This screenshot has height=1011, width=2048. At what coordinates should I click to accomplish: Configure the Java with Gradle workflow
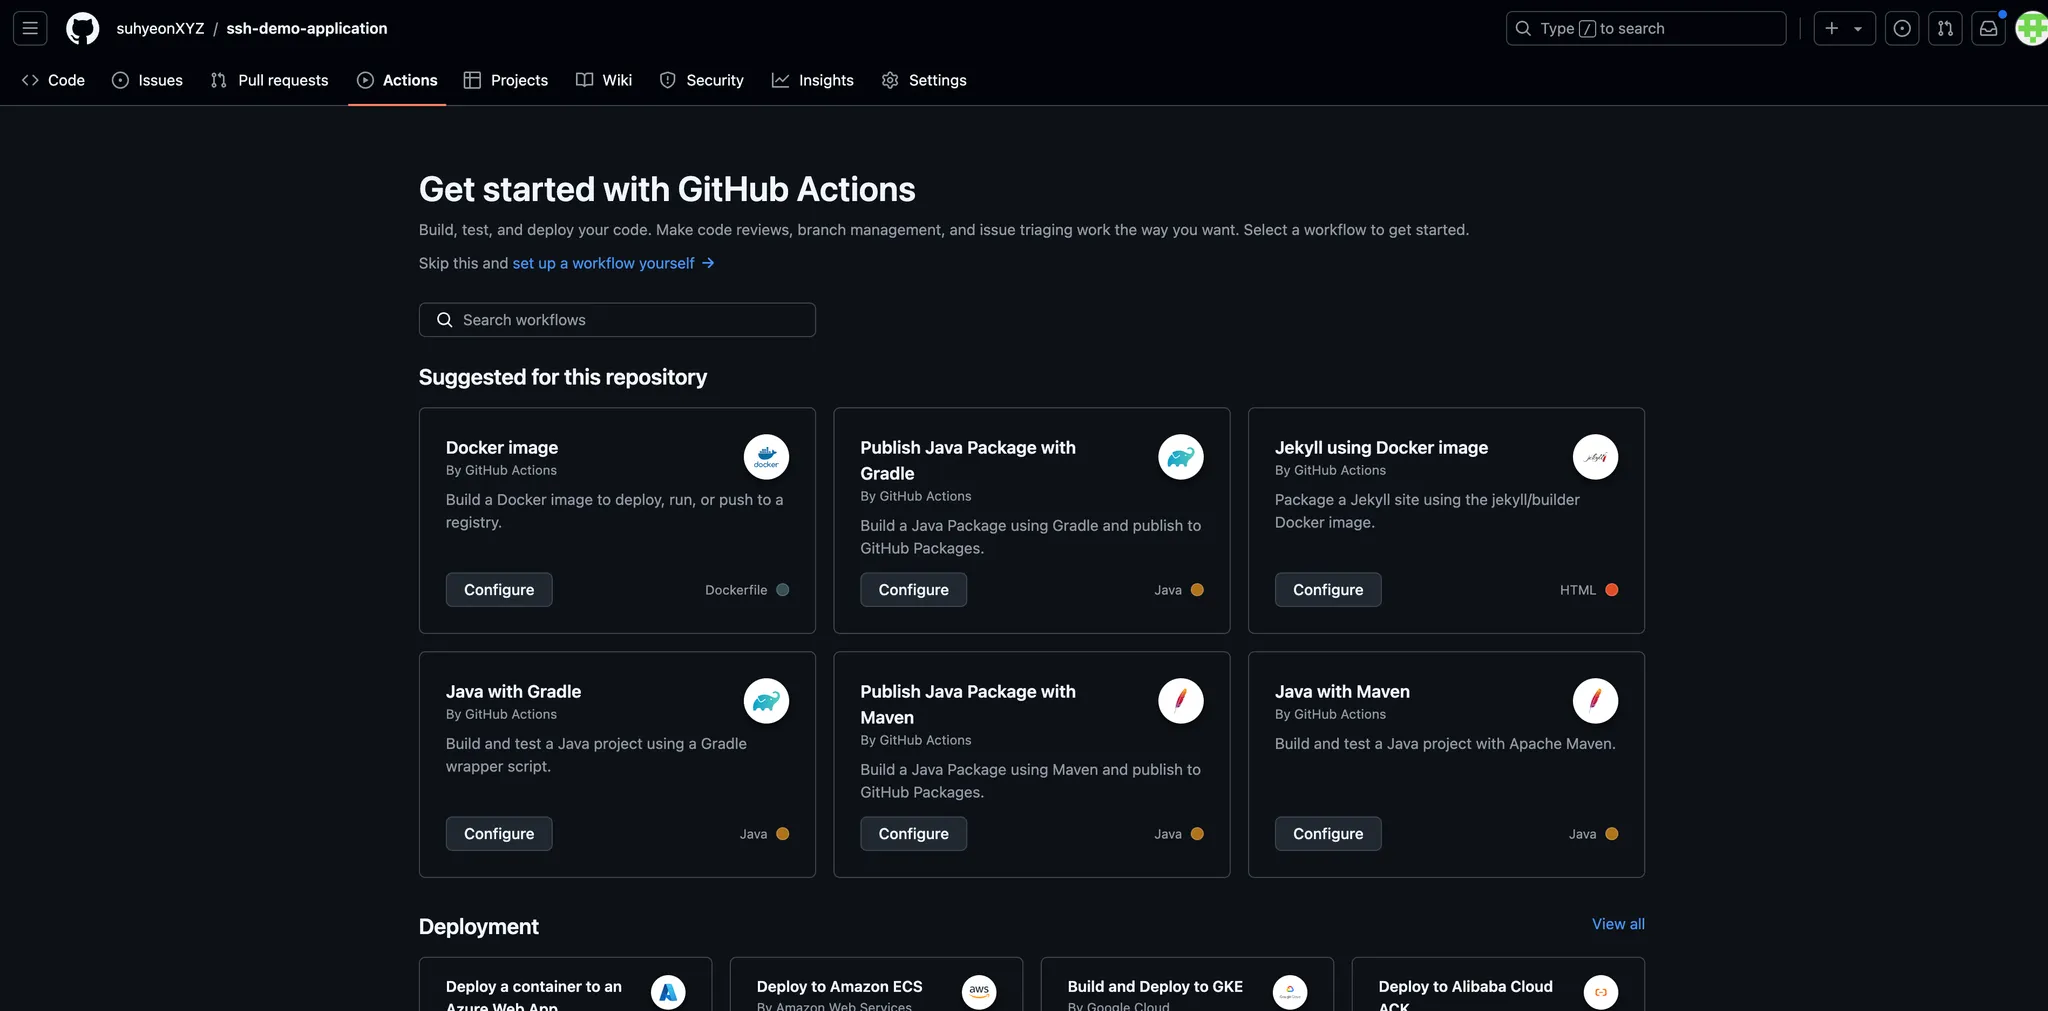pos(499,834)
